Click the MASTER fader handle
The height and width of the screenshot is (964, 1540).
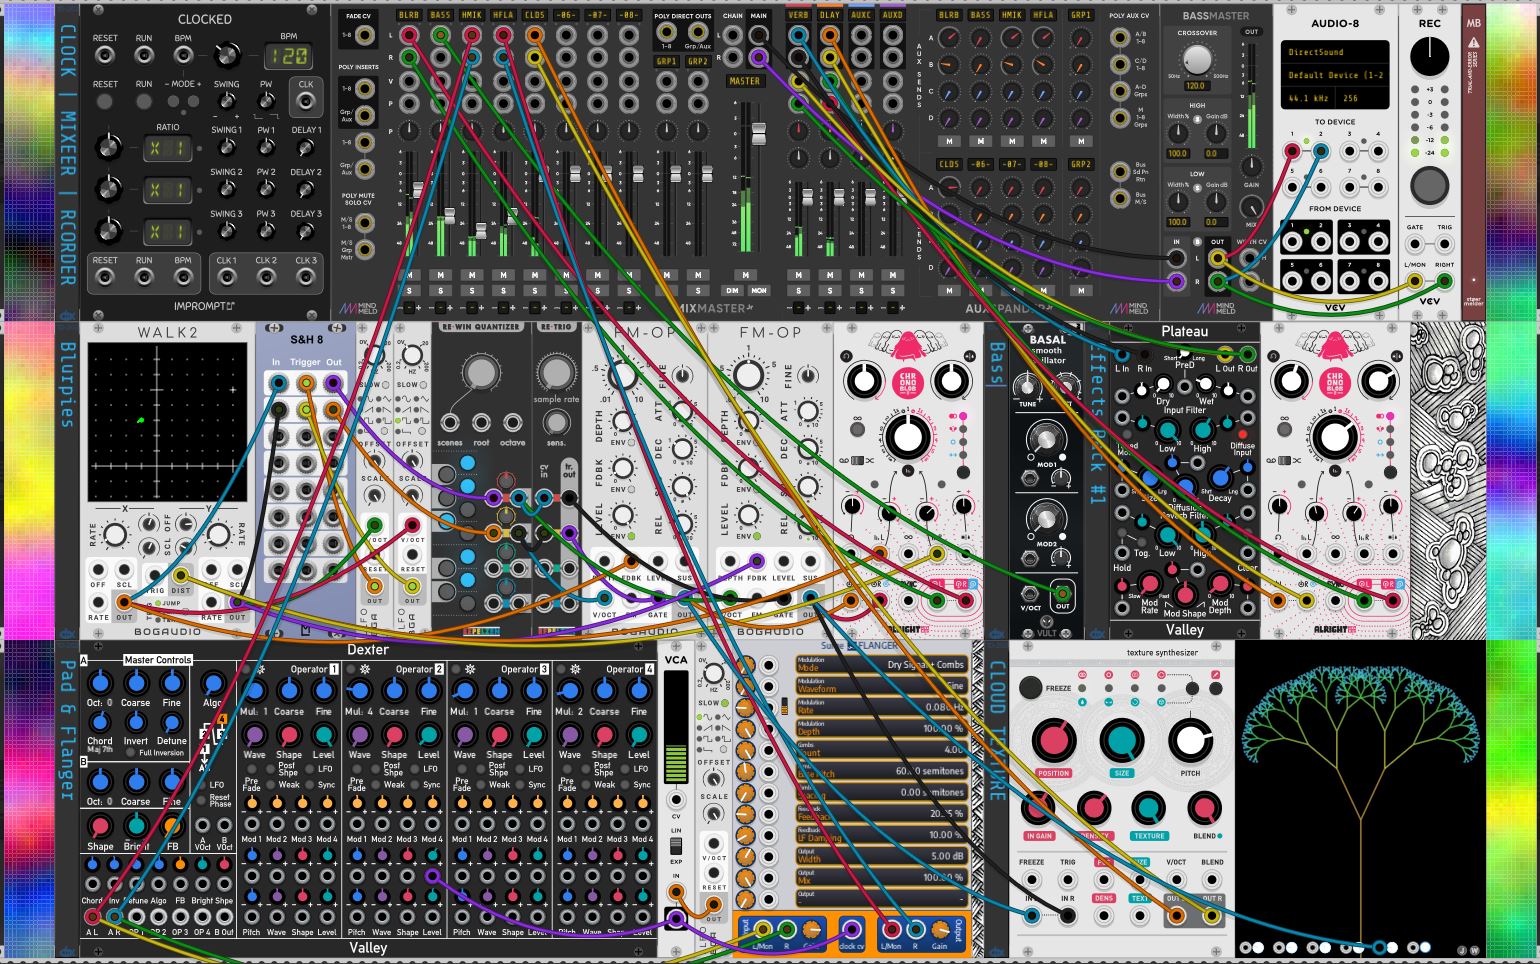[x=758, y=133]
